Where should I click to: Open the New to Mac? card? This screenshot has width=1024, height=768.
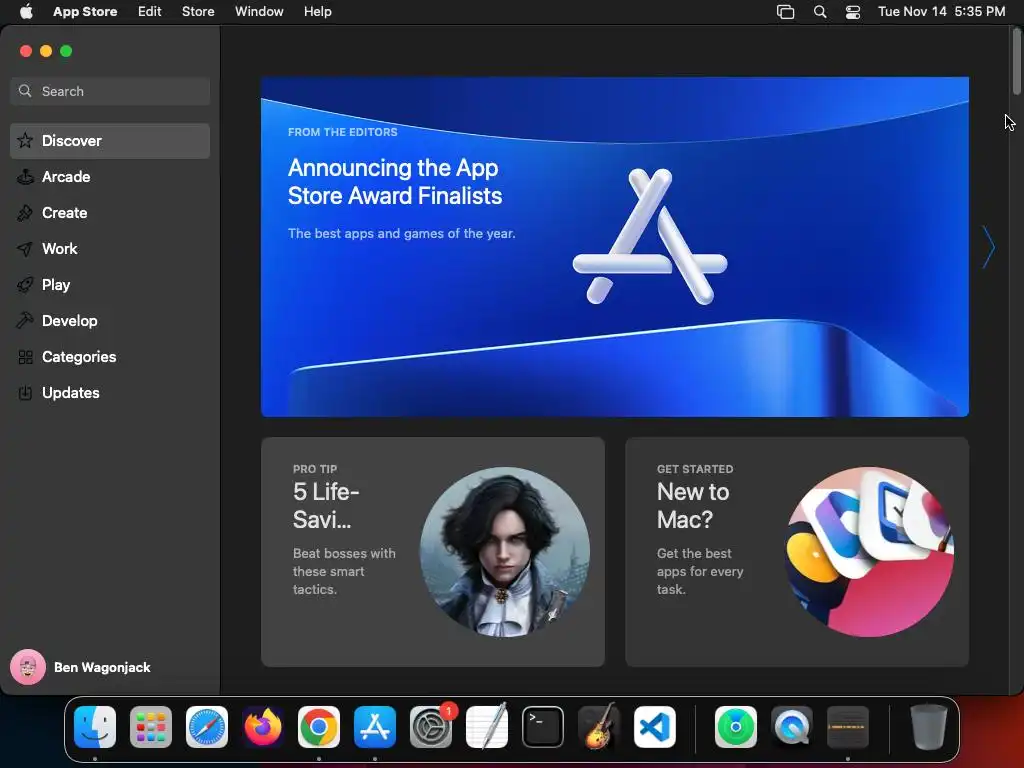(x=797, y=552)
